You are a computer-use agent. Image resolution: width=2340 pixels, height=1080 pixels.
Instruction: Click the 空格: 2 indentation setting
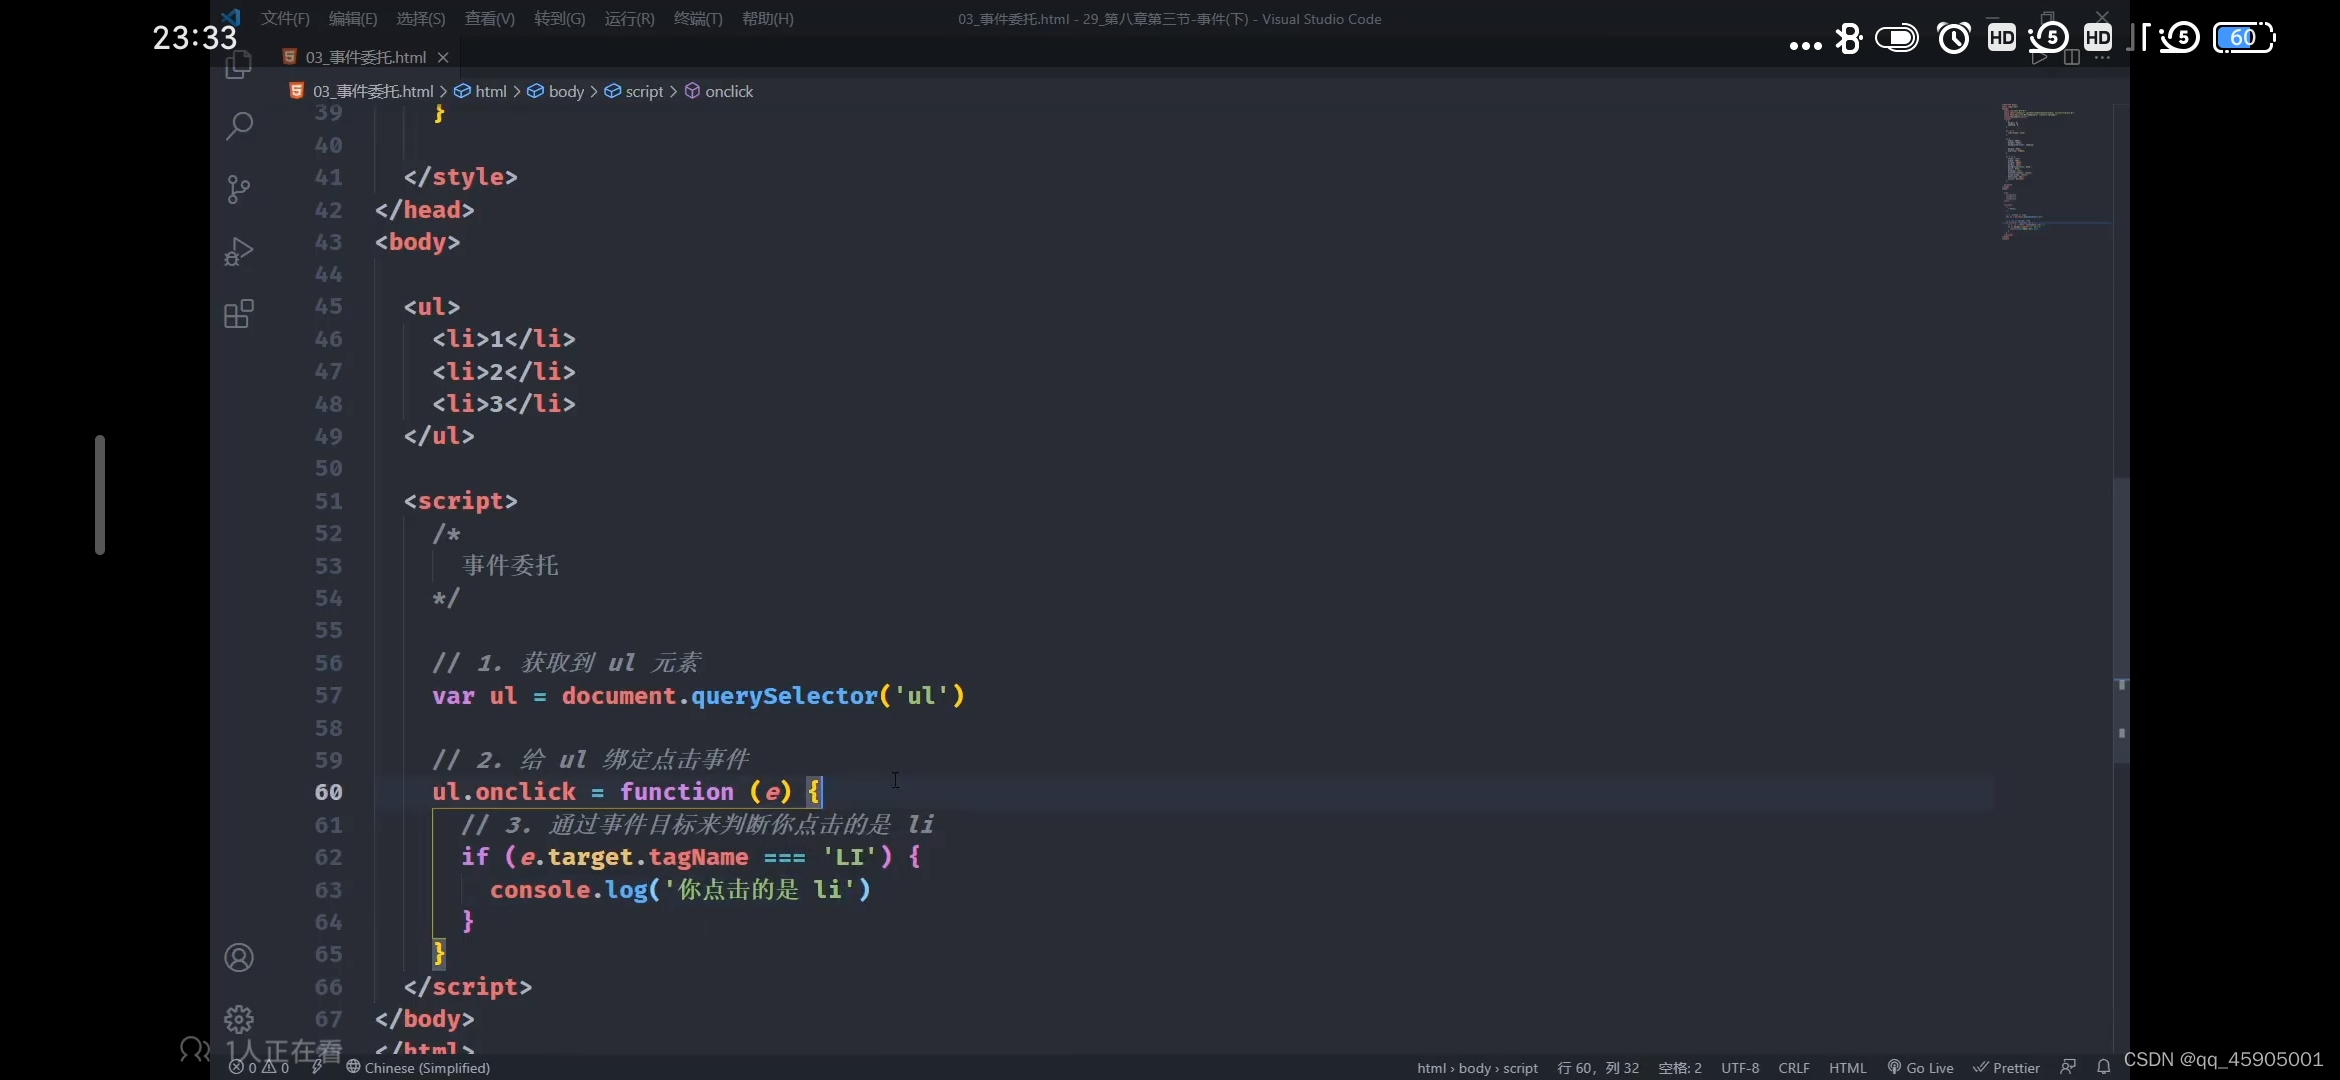coord(1680,1067)
